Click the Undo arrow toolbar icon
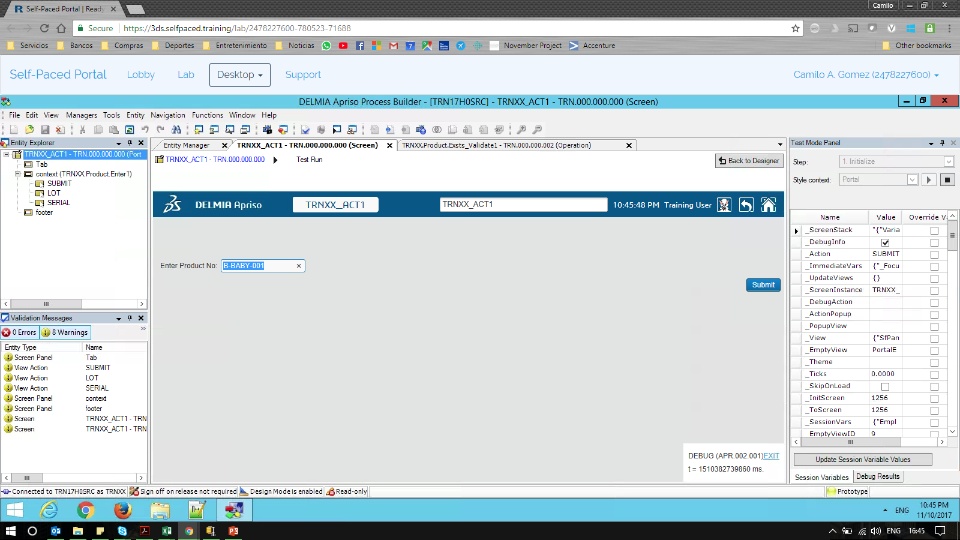The height and width of the screenshot is (540, 960). click(145, 130)
